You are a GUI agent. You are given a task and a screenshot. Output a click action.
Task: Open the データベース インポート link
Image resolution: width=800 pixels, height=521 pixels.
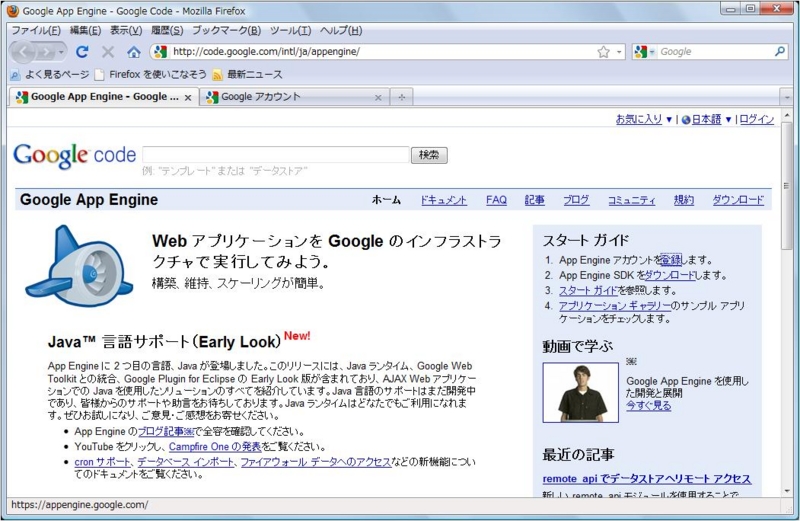click(x=186, y=462)
